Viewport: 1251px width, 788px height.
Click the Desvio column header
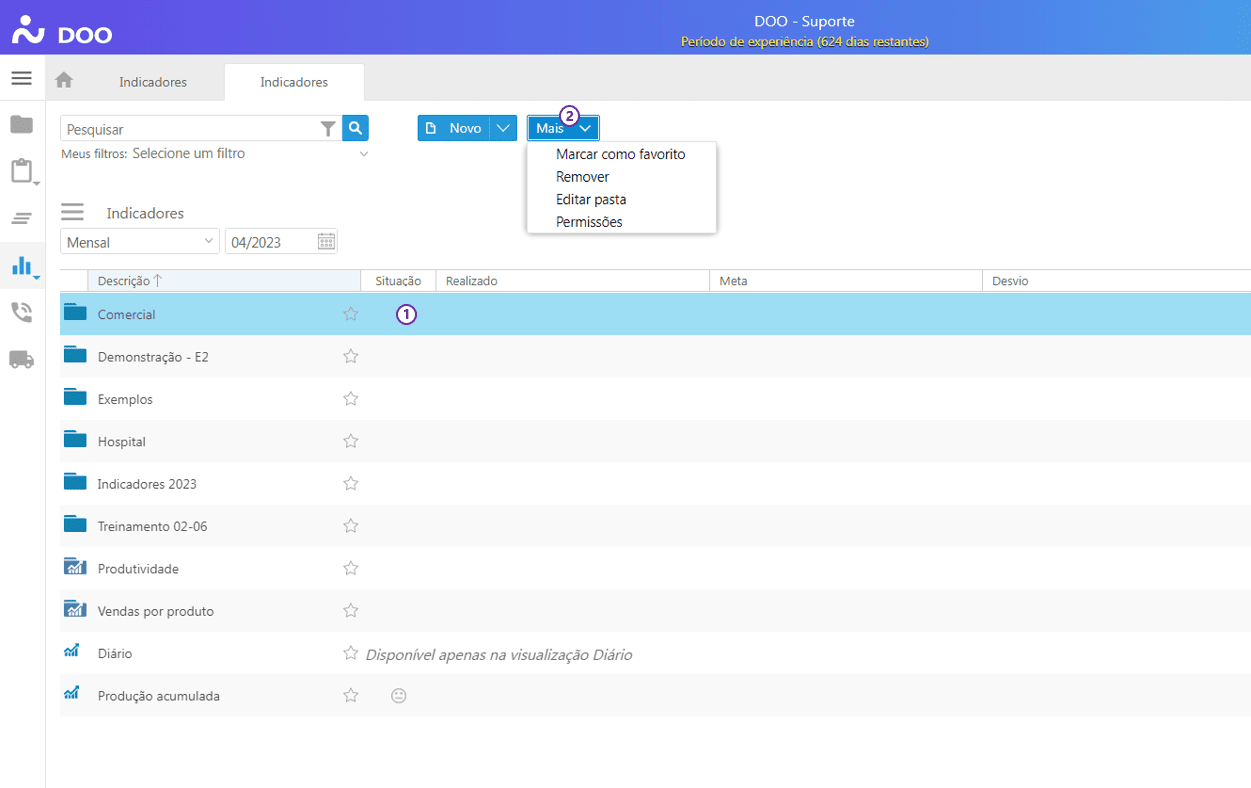(x=1117, y=281)
